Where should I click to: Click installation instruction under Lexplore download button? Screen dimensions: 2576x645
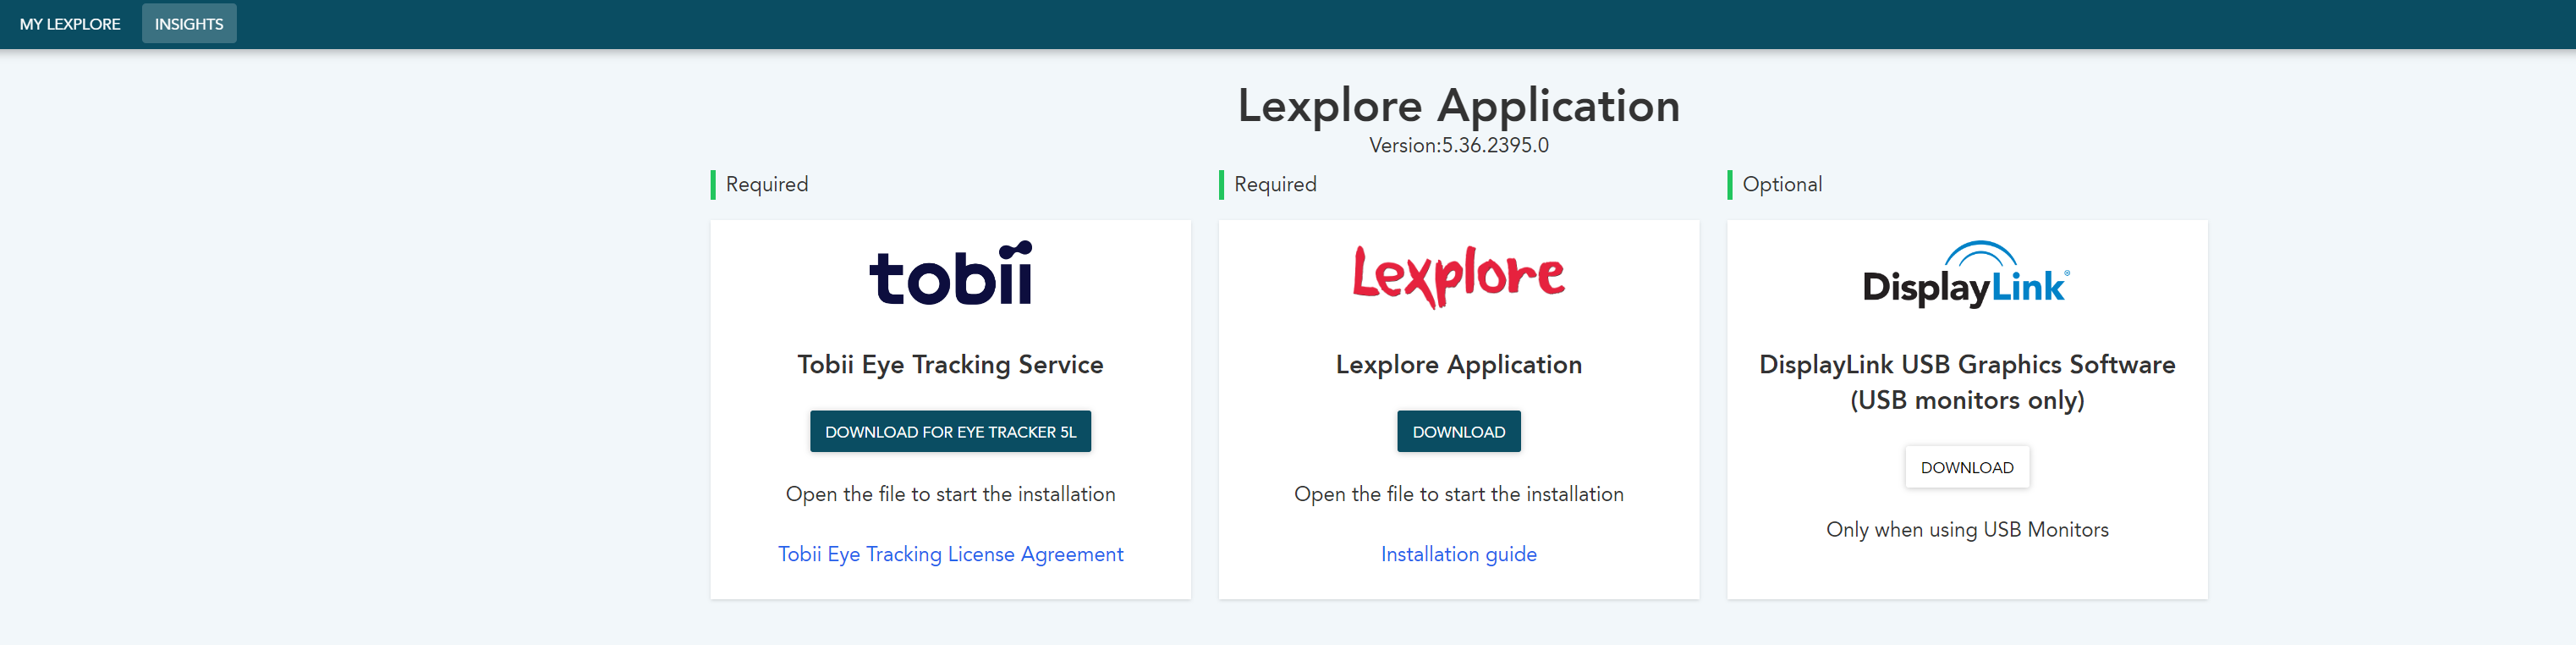(1459, 494)
